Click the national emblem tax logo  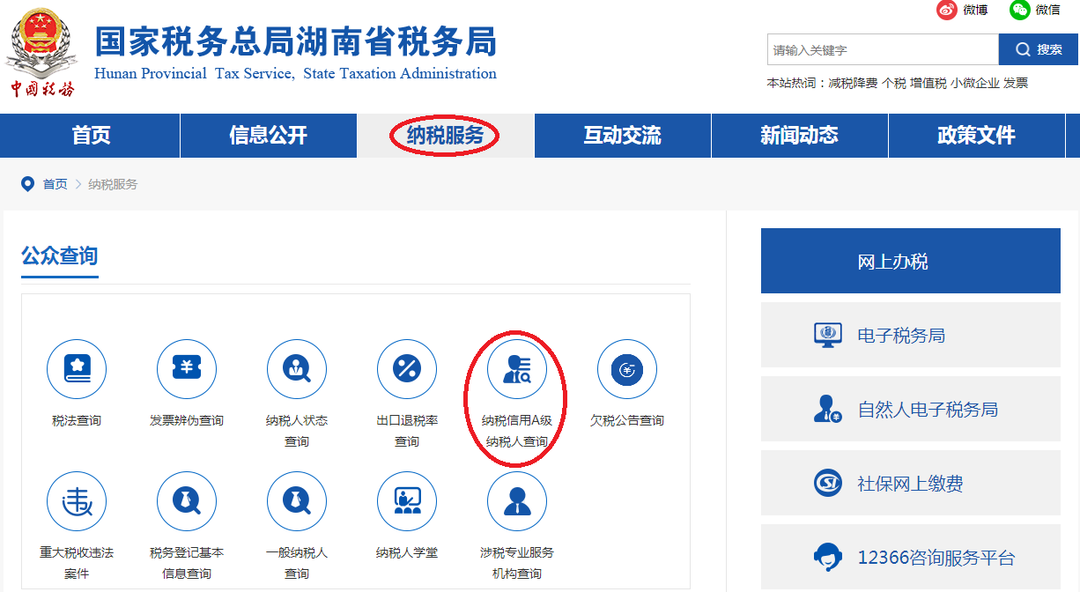(41, 52)
